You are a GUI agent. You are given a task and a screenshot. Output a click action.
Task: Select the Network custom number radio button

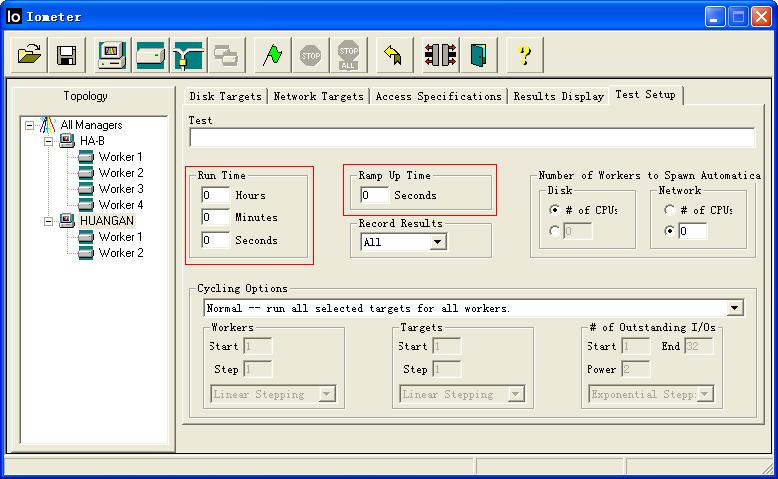[x=668, y=231]
